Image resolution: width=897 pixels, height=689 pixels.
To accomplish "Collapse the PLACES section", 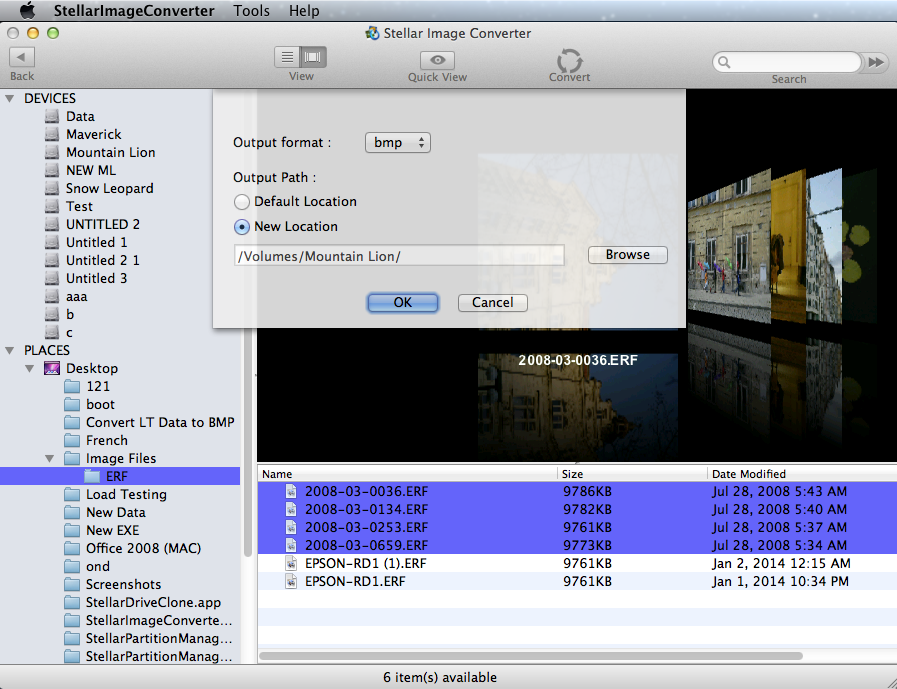I will 10,350.
